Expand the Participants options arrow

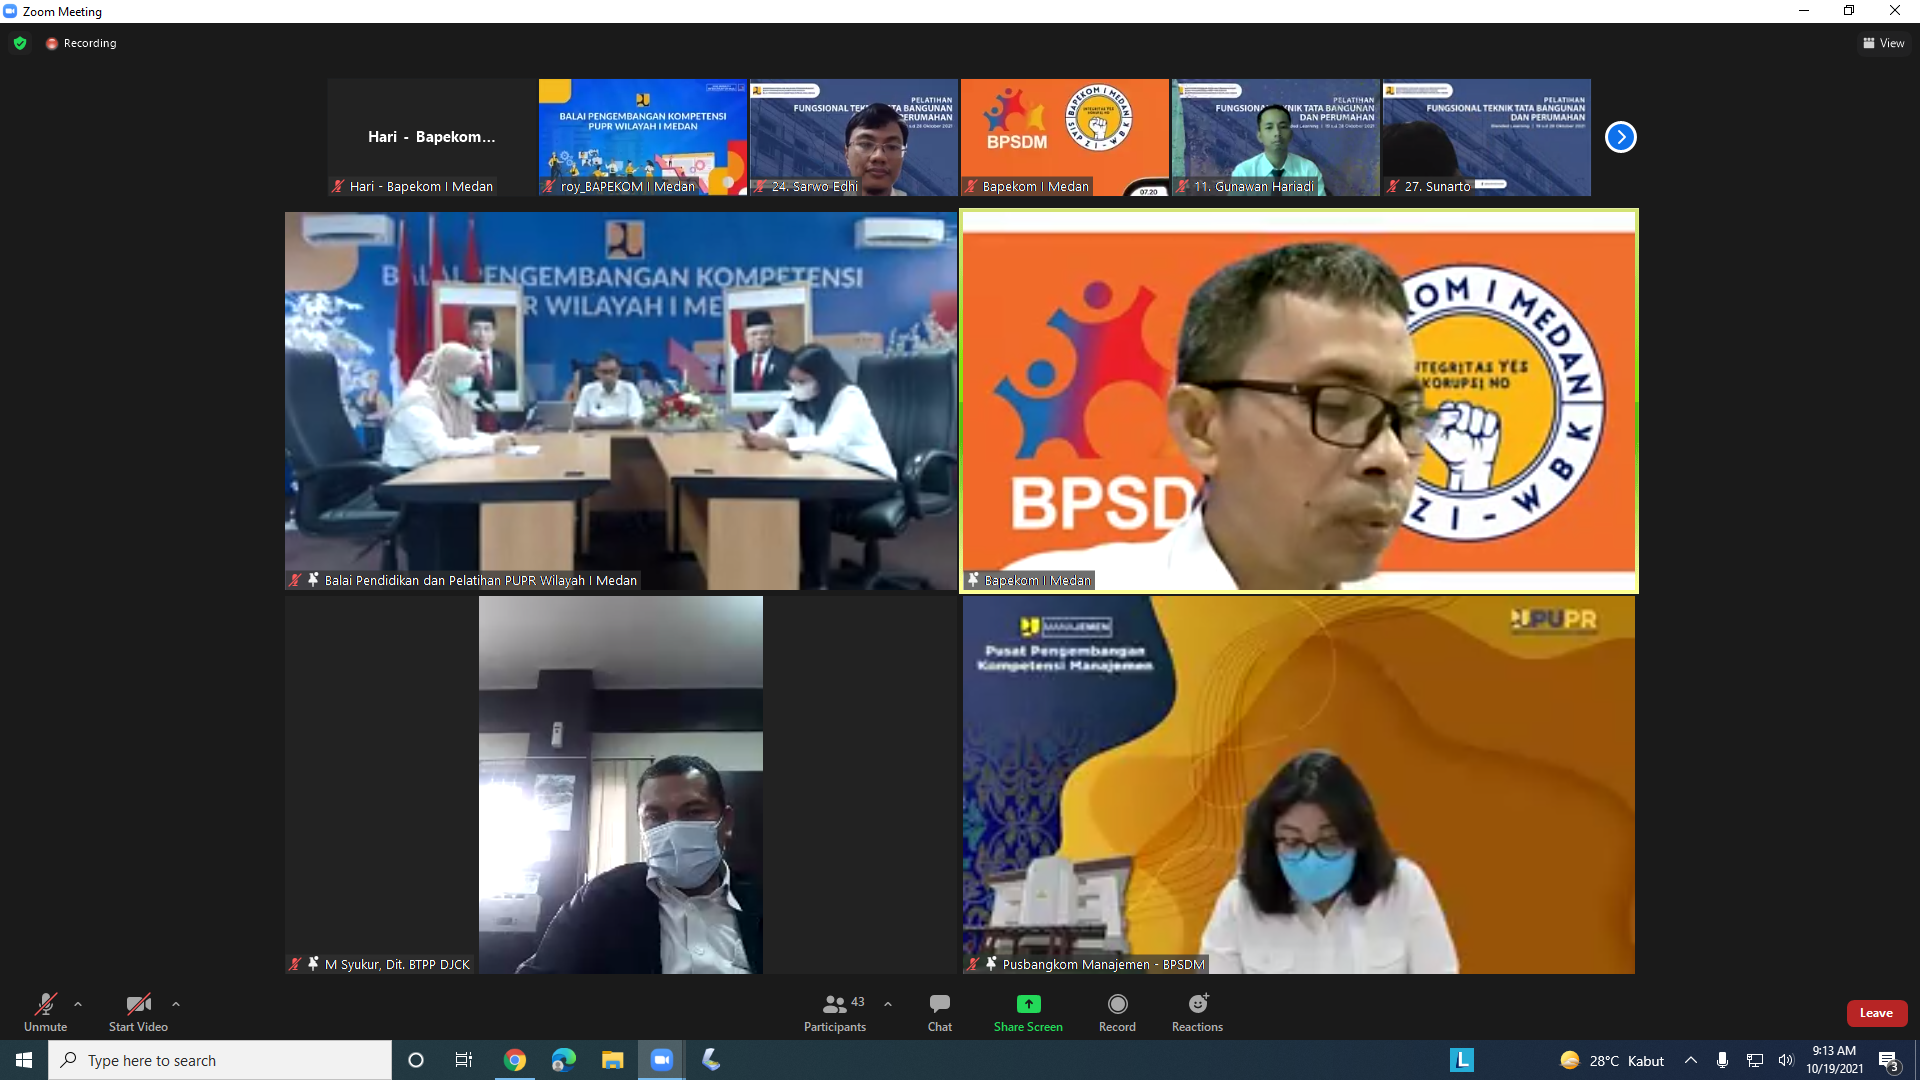888,1004
